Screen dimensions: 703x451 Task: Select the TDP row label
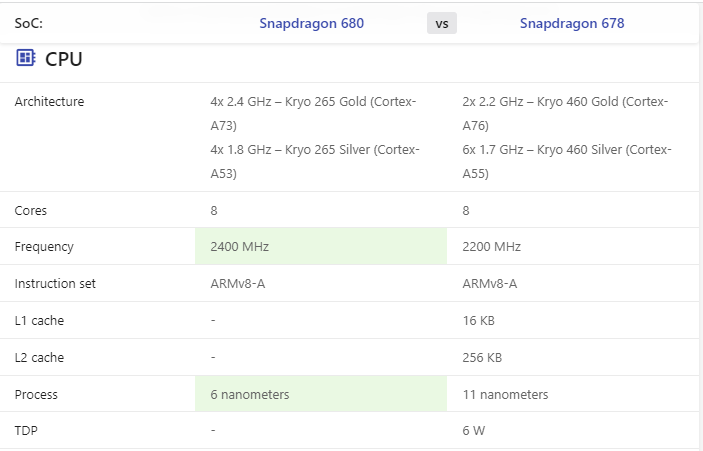click(x=26, y=431)
